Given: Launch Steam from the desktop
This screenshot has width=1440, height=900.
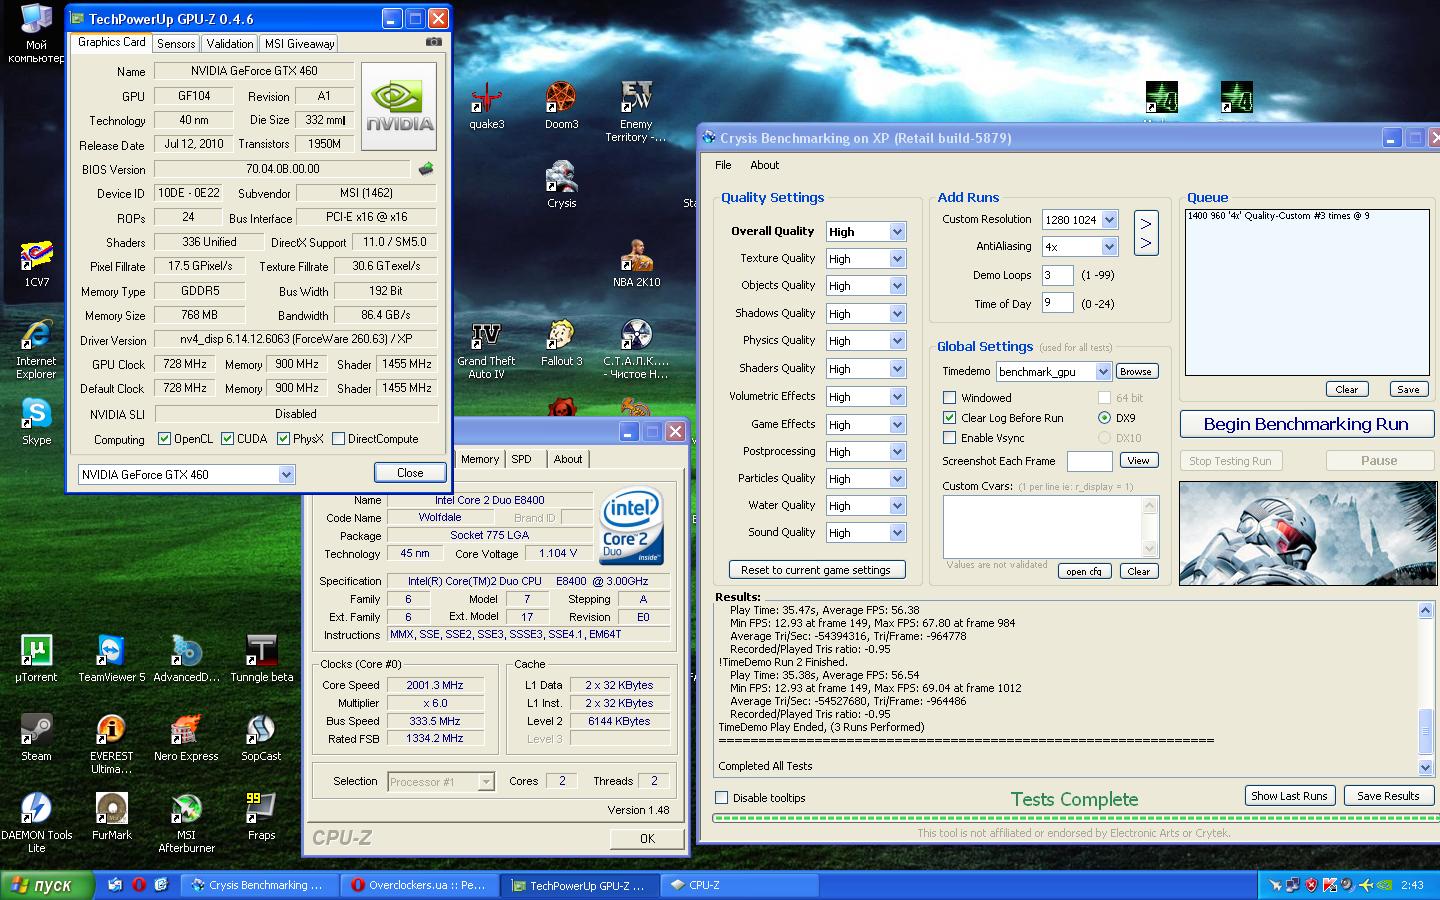Looking at the screenshot, I should coord(36,738).
